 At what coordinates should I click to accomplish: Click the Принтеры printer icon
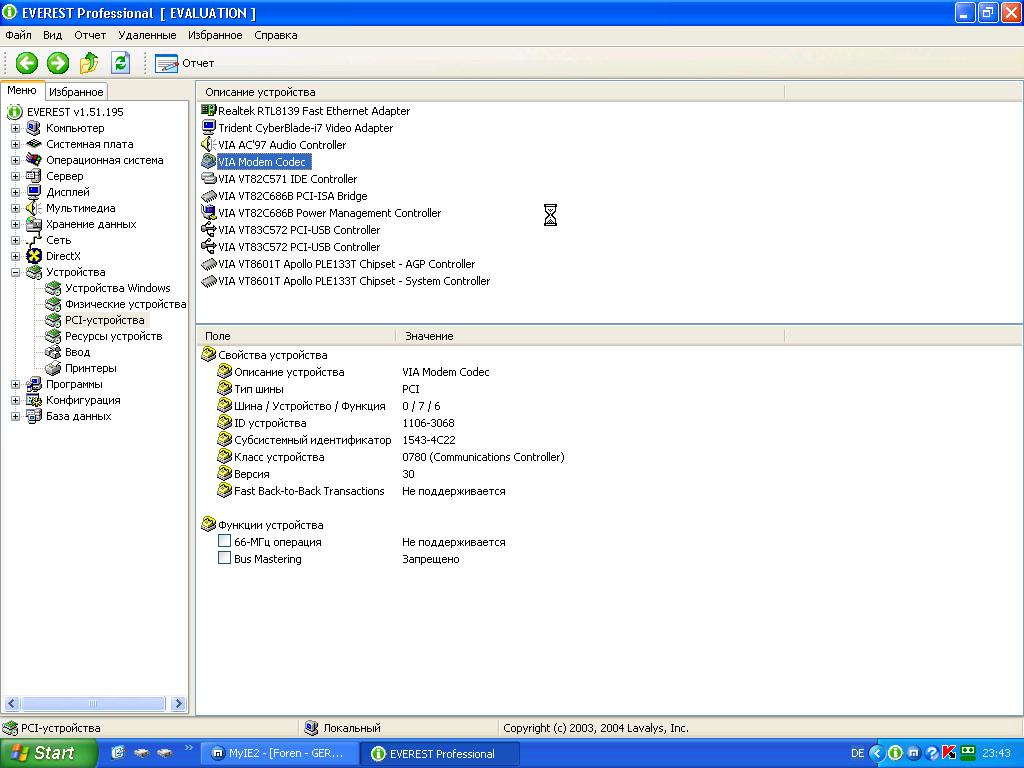[53, 368]
